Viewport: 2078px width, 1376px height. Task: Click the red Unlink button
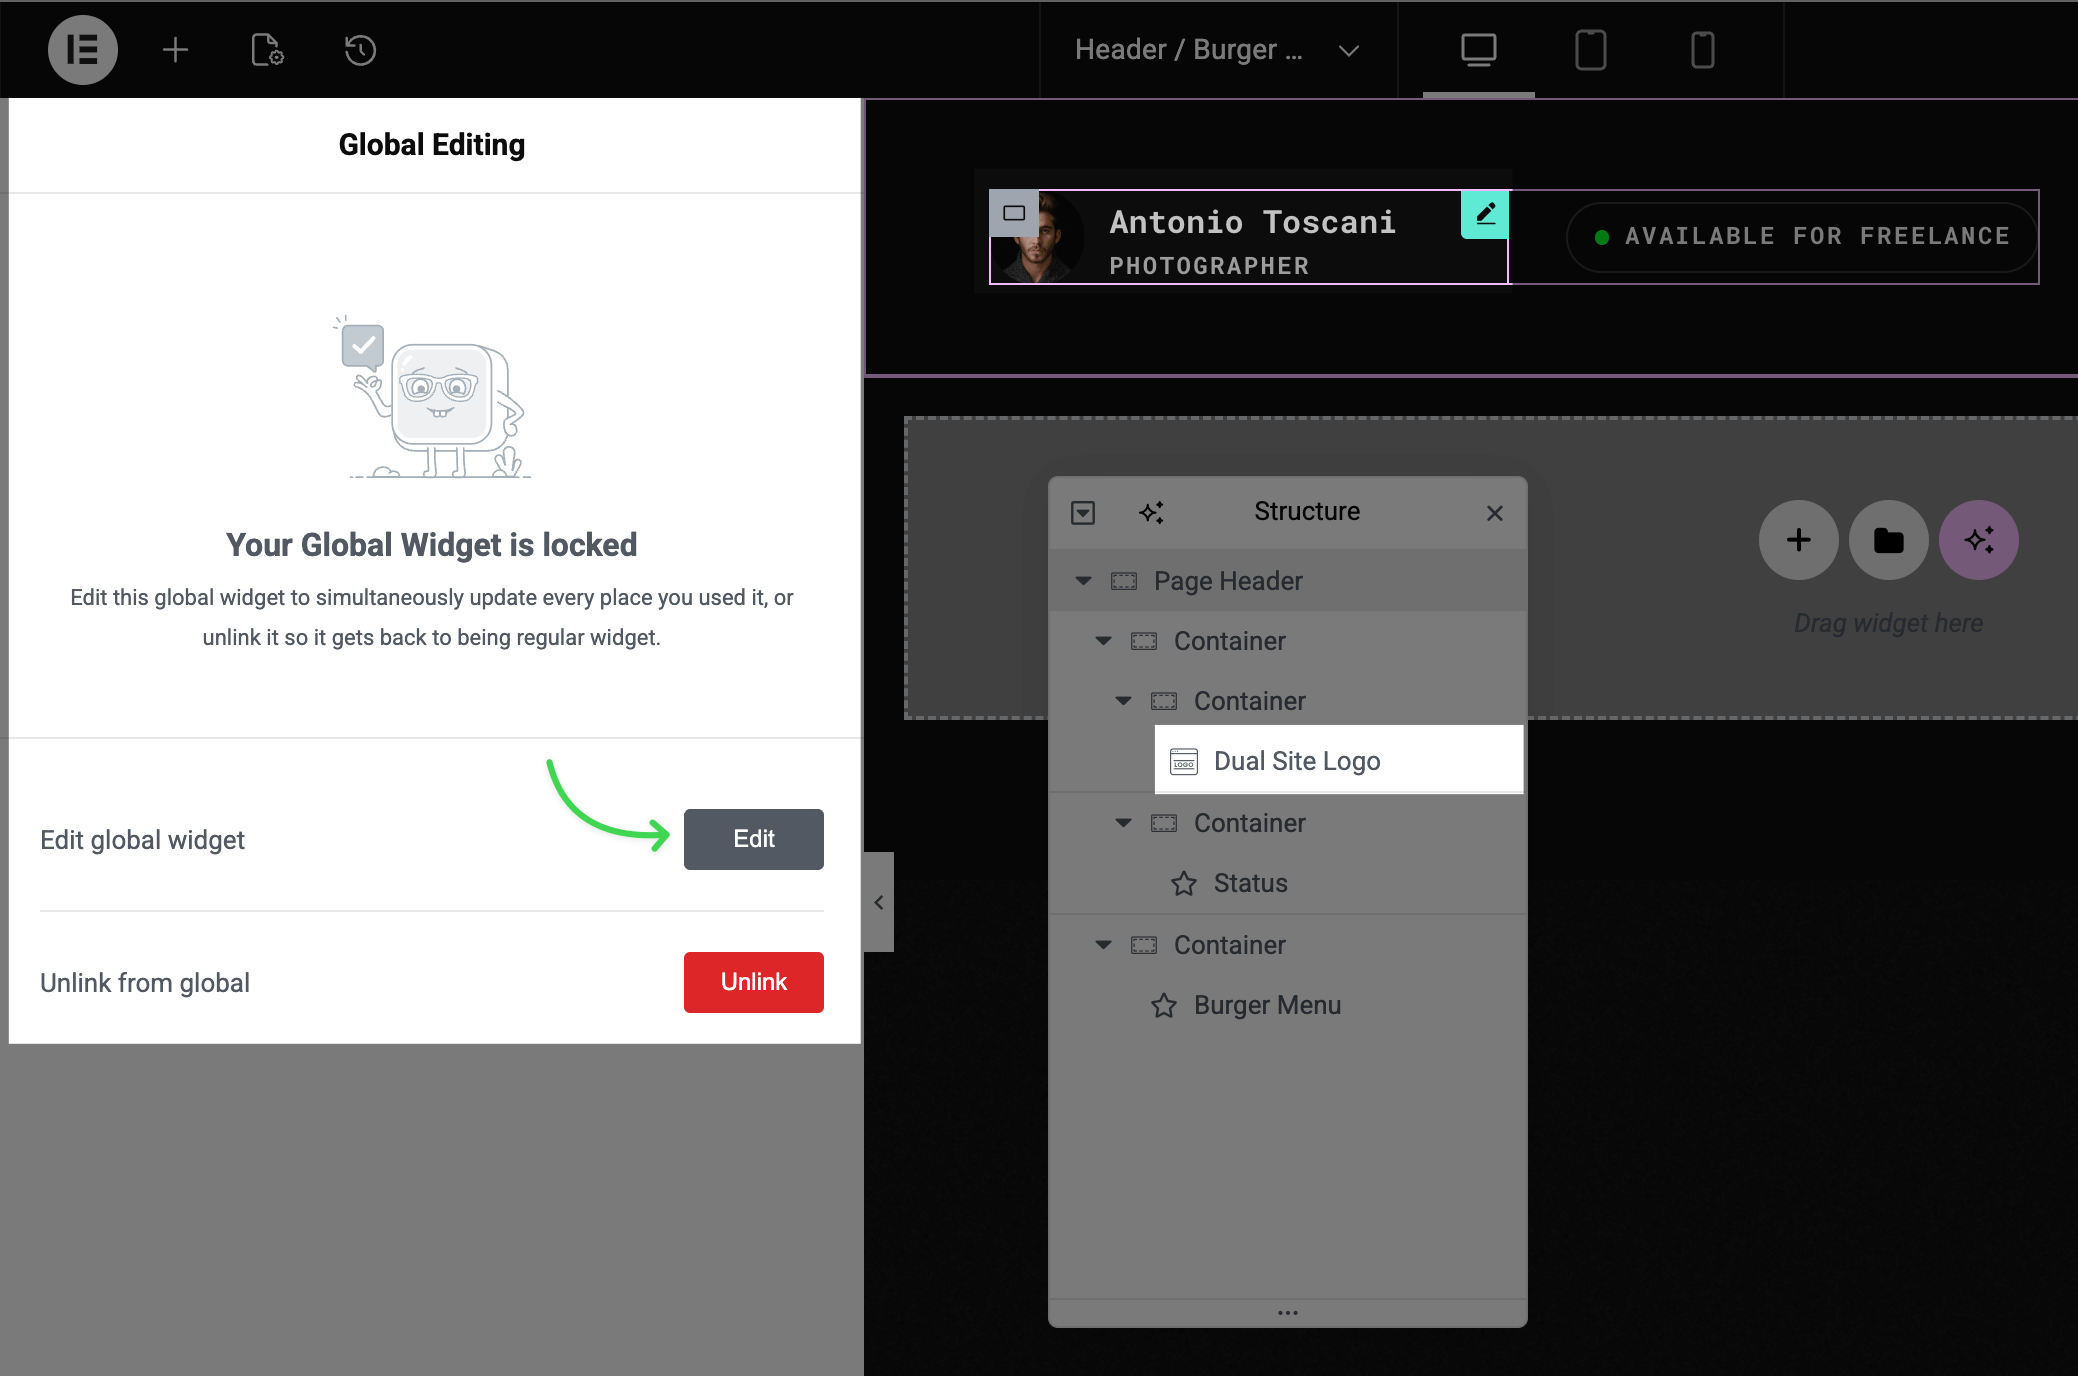click(x=753, y=982)
